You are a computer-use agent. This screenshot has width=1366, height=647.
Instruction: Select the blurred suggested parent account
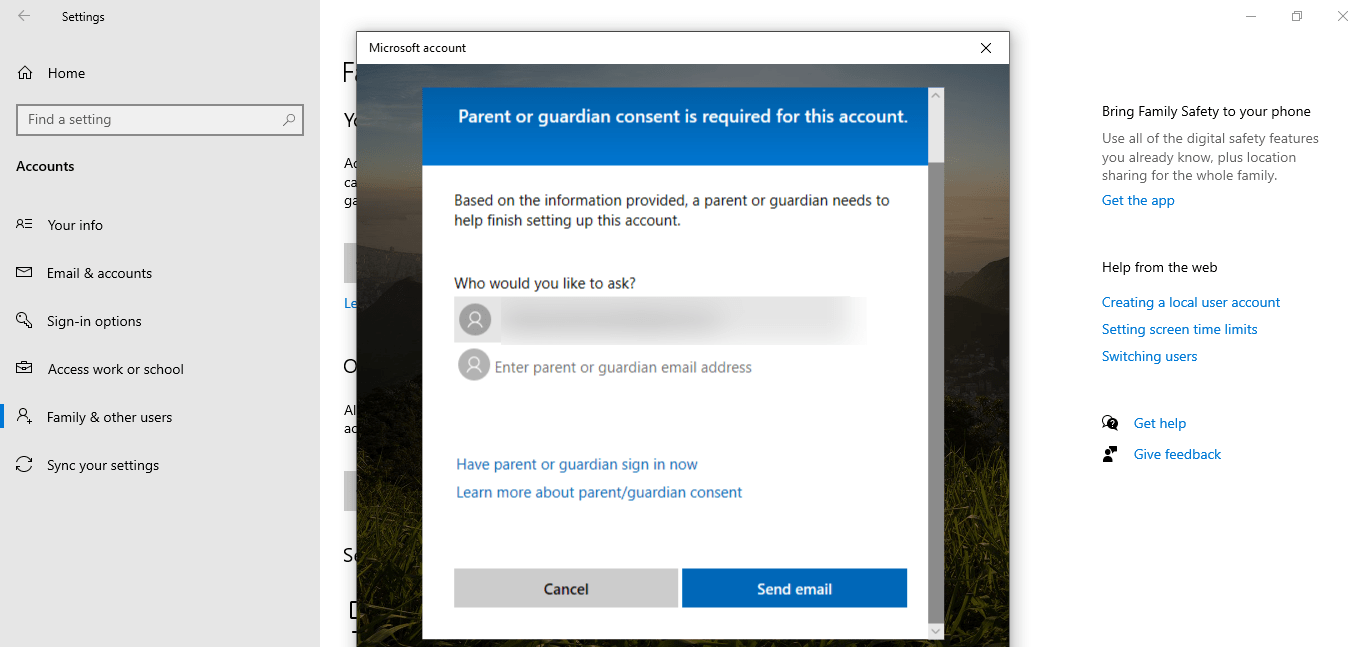pos(660,320)
